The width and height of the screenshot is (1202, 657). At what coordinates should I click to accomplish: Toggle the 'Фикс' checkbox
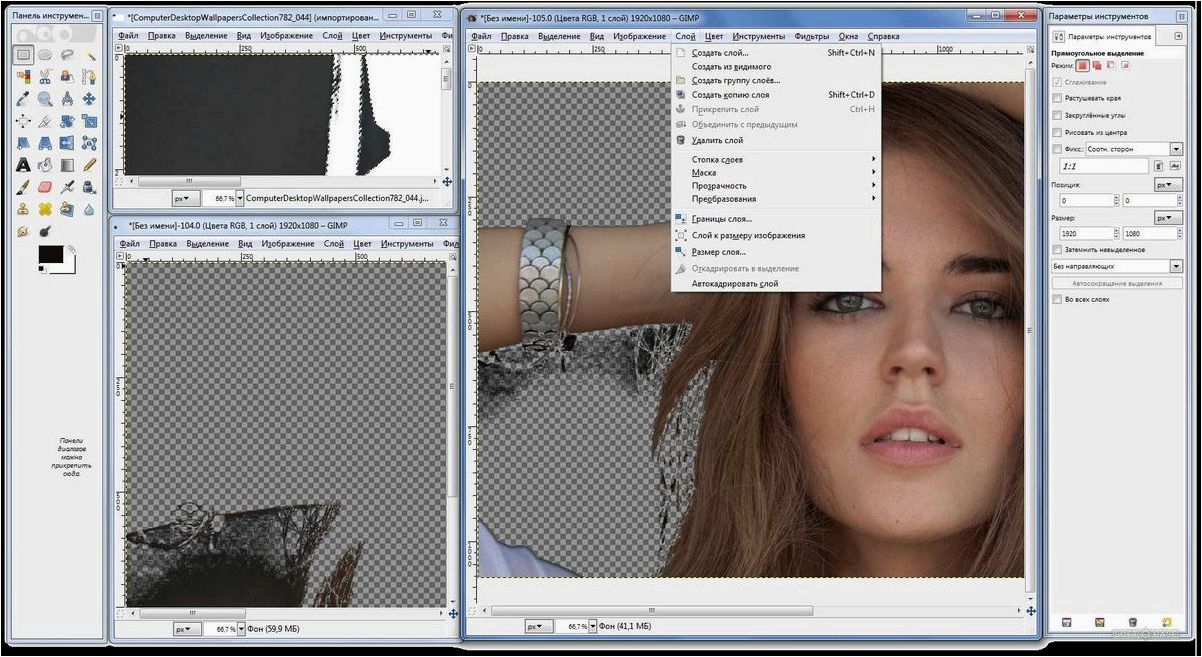(1057, 149)
